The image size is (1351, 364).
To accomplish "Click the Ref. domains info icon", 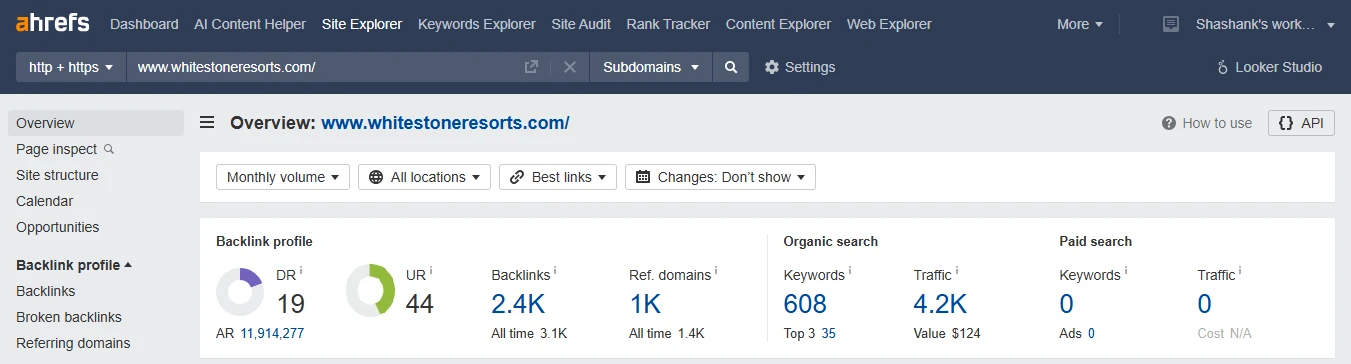I will [716, 270].
